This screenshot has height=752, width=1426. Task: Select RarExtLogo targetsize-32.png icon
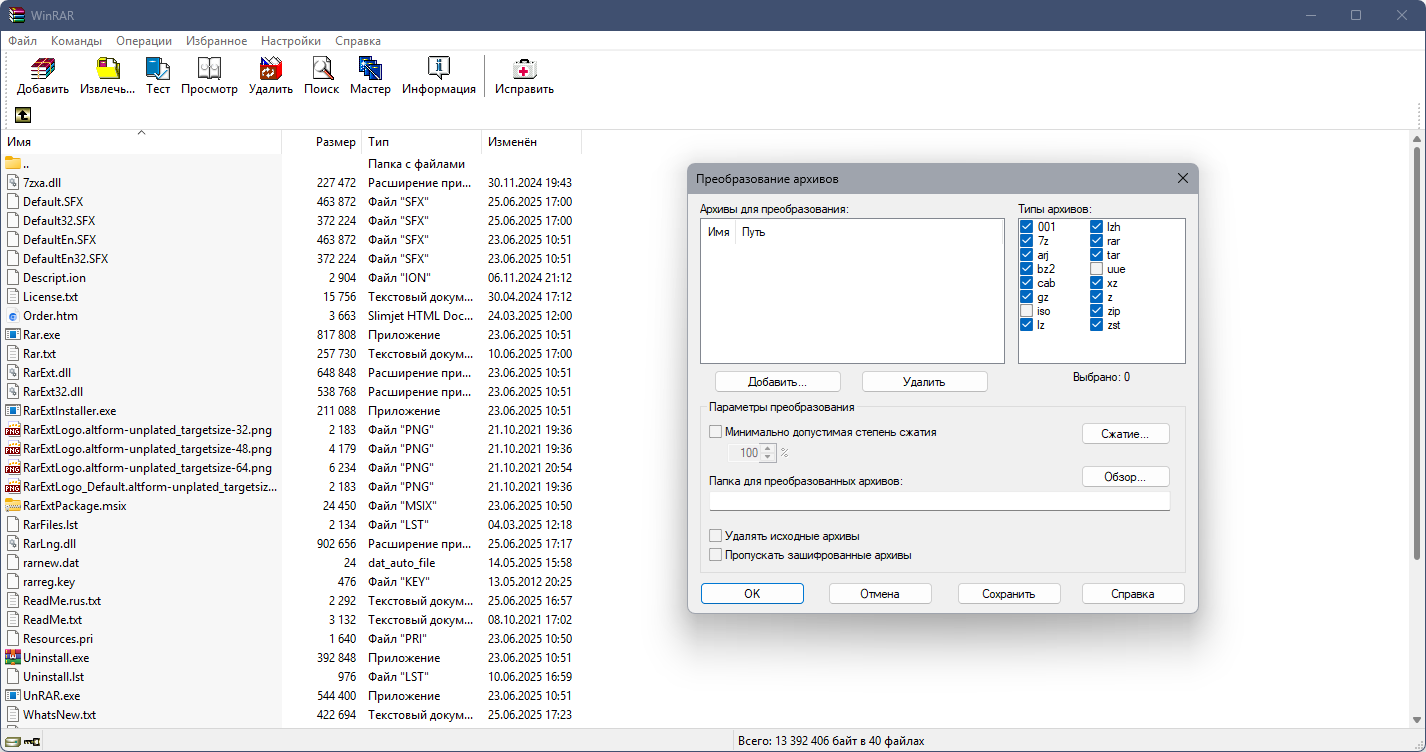click(x=13, y=429)
